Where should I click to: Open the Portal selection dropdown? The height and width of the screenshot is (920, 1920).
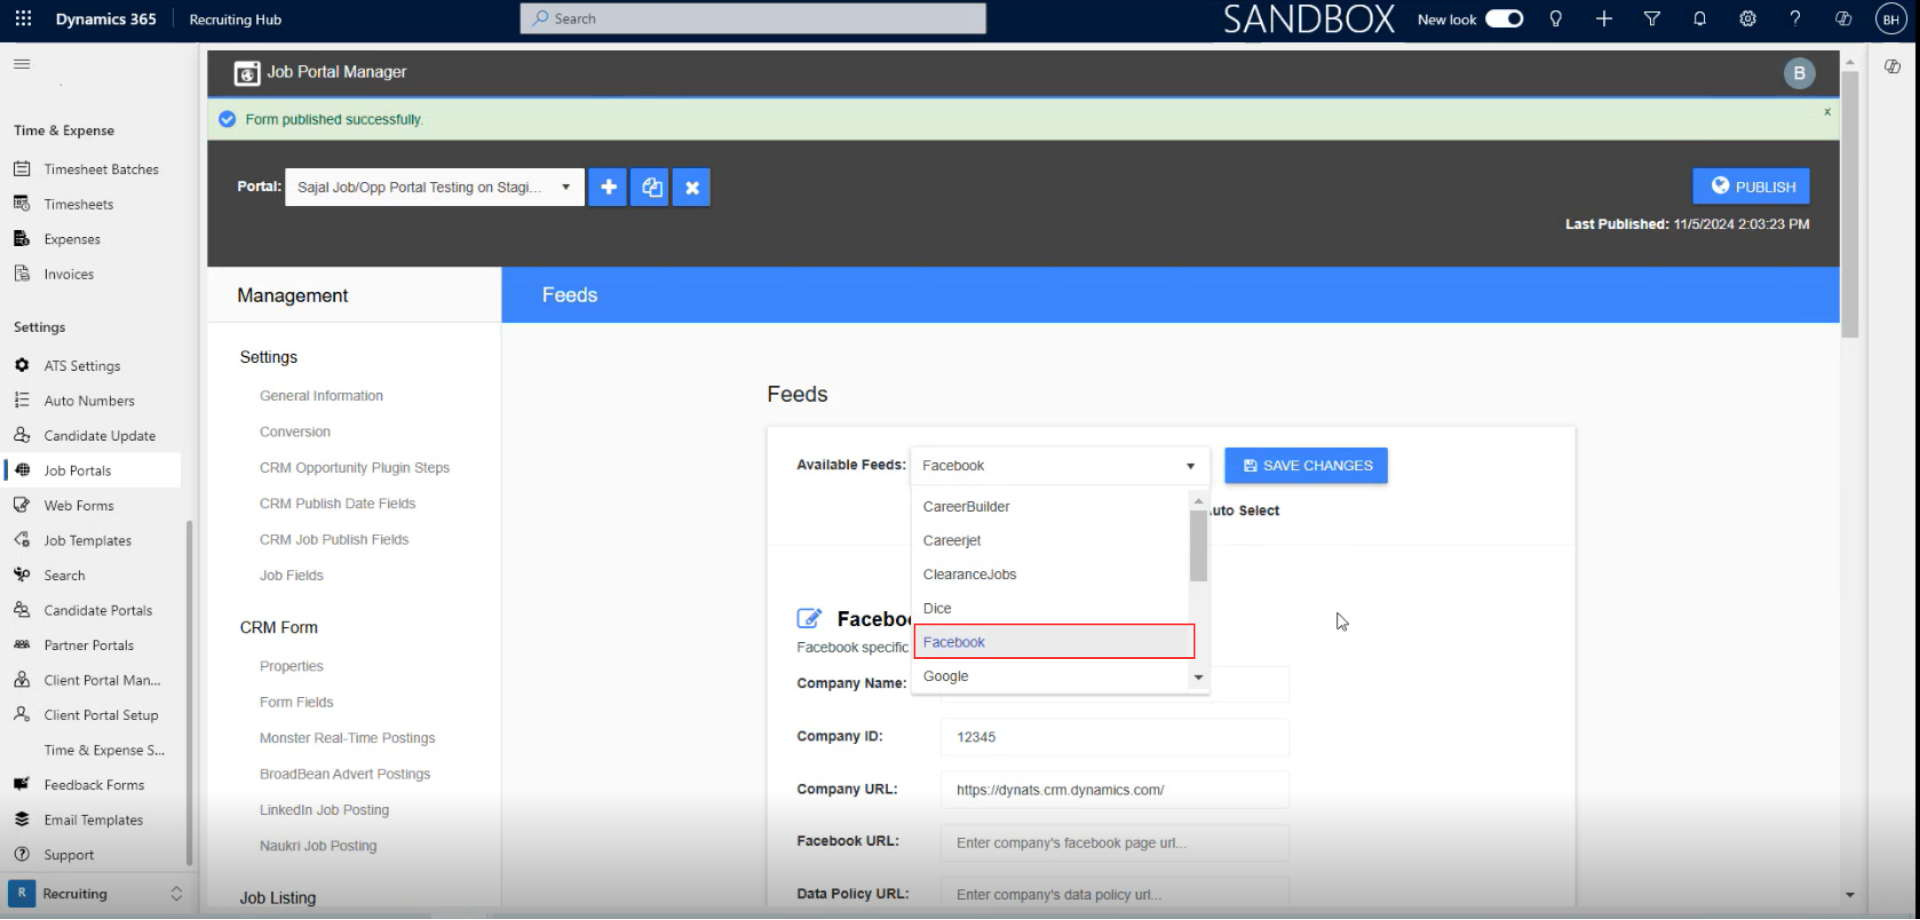[x=435, y=187]
